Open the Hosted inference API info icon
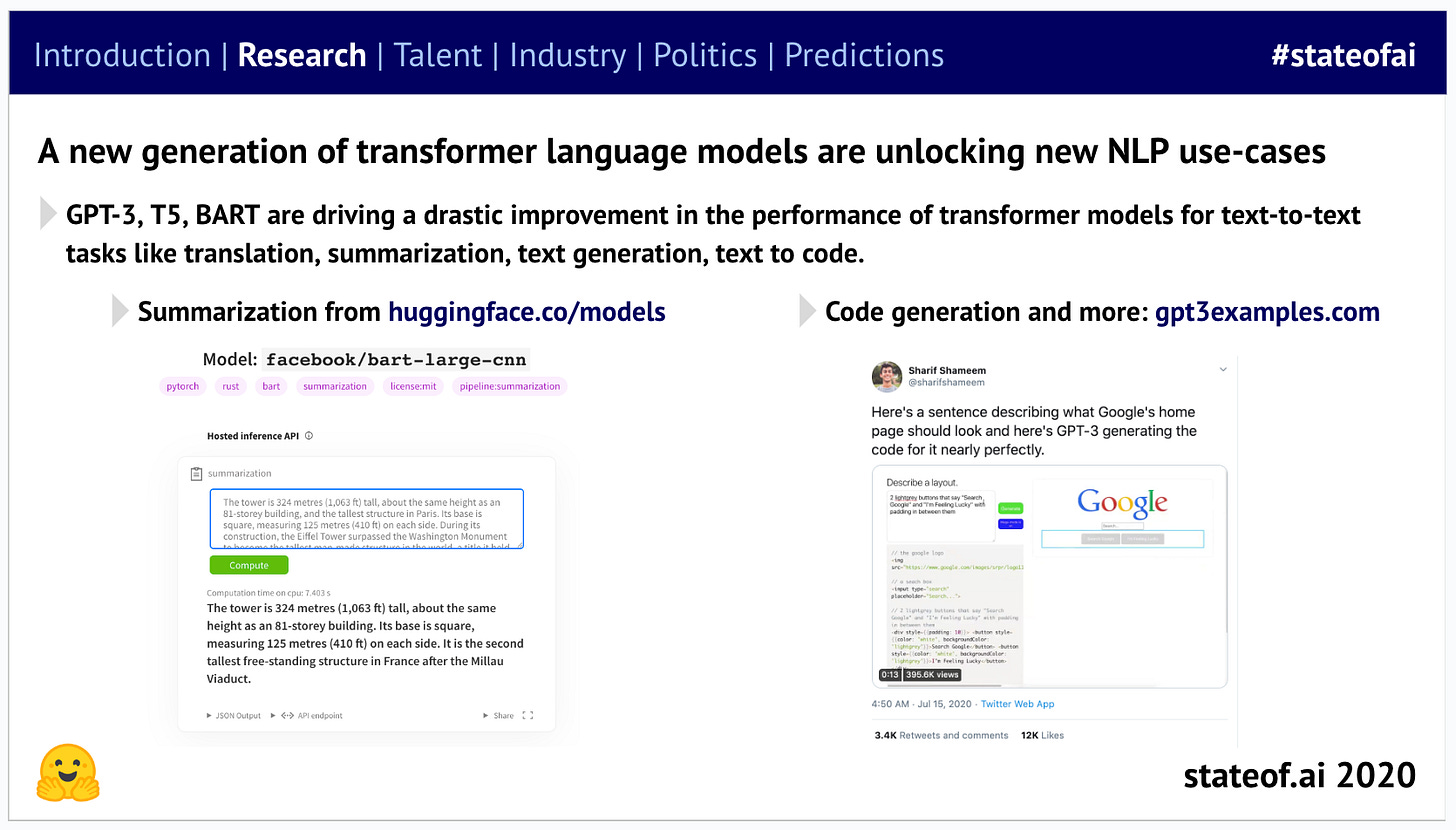 point(309,436)
